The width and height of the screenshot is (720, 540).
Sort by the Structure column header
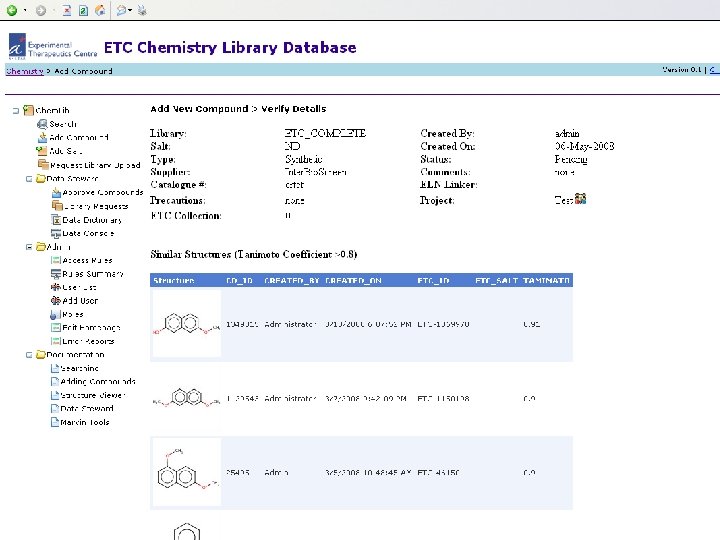174,281
